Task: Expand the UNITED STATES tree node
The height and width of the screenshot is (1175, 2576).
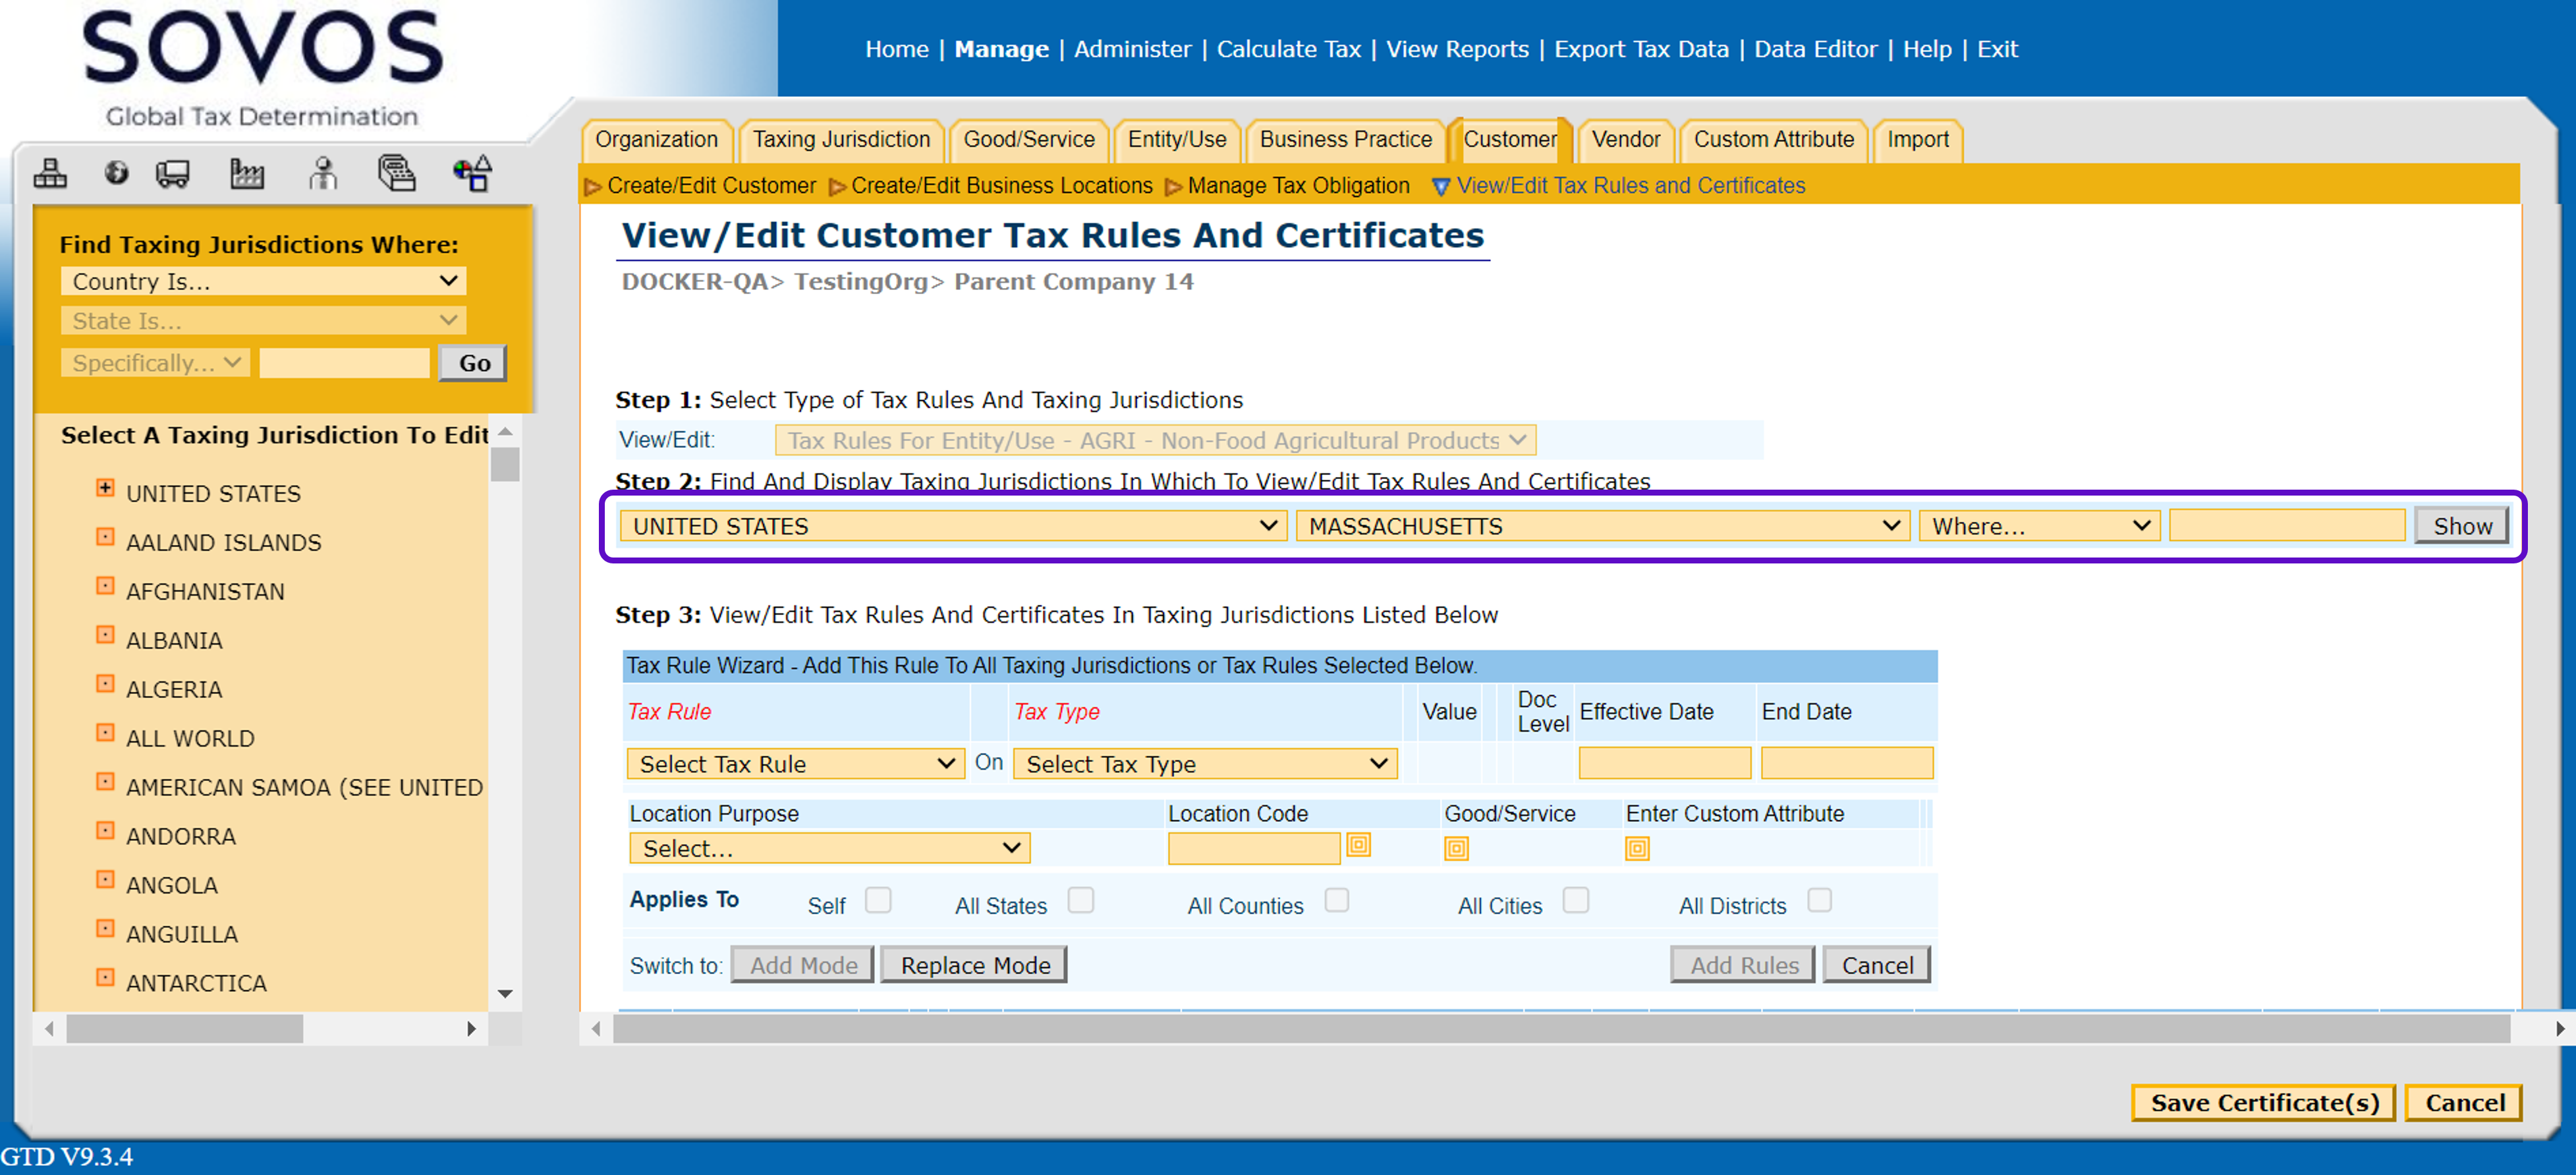Action: pyautogui.click(x=105, y=488)
